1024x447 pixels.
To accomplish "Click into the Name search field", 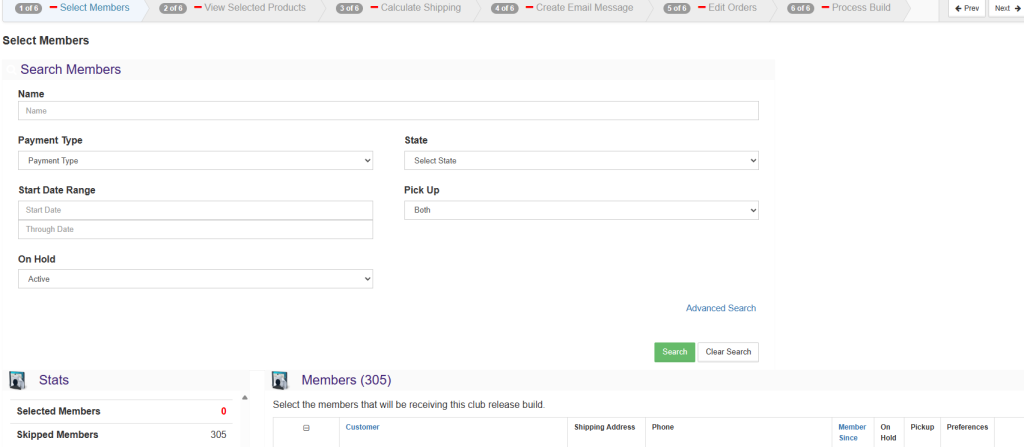I will 388,111.
